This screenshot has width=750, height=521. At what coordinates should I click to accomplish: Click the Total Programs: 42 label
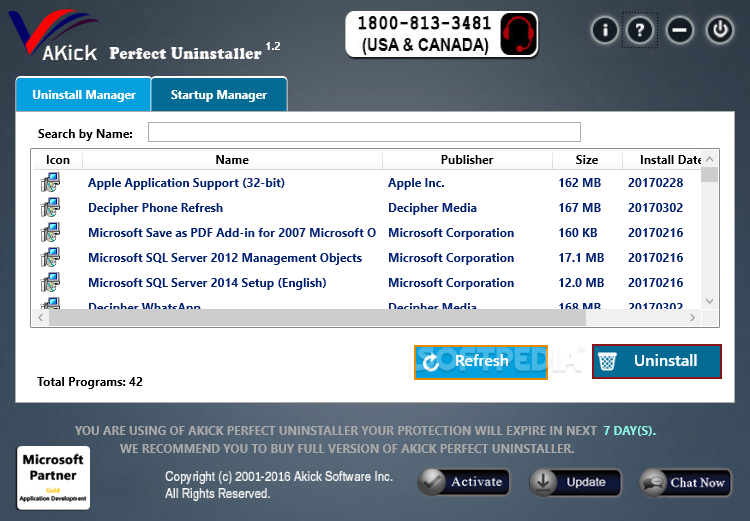(x=90, y=382)
